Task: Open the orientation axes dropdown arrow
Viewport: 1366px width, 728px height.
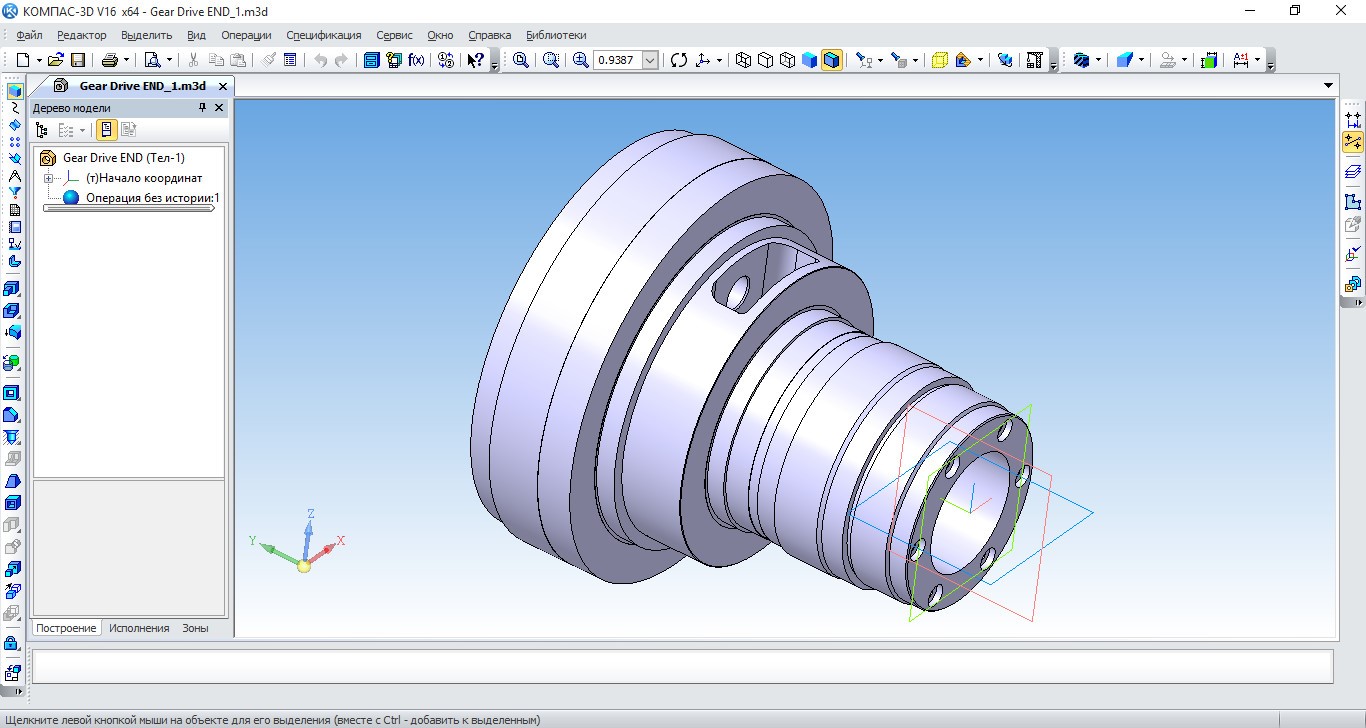Action: point(719,60)
